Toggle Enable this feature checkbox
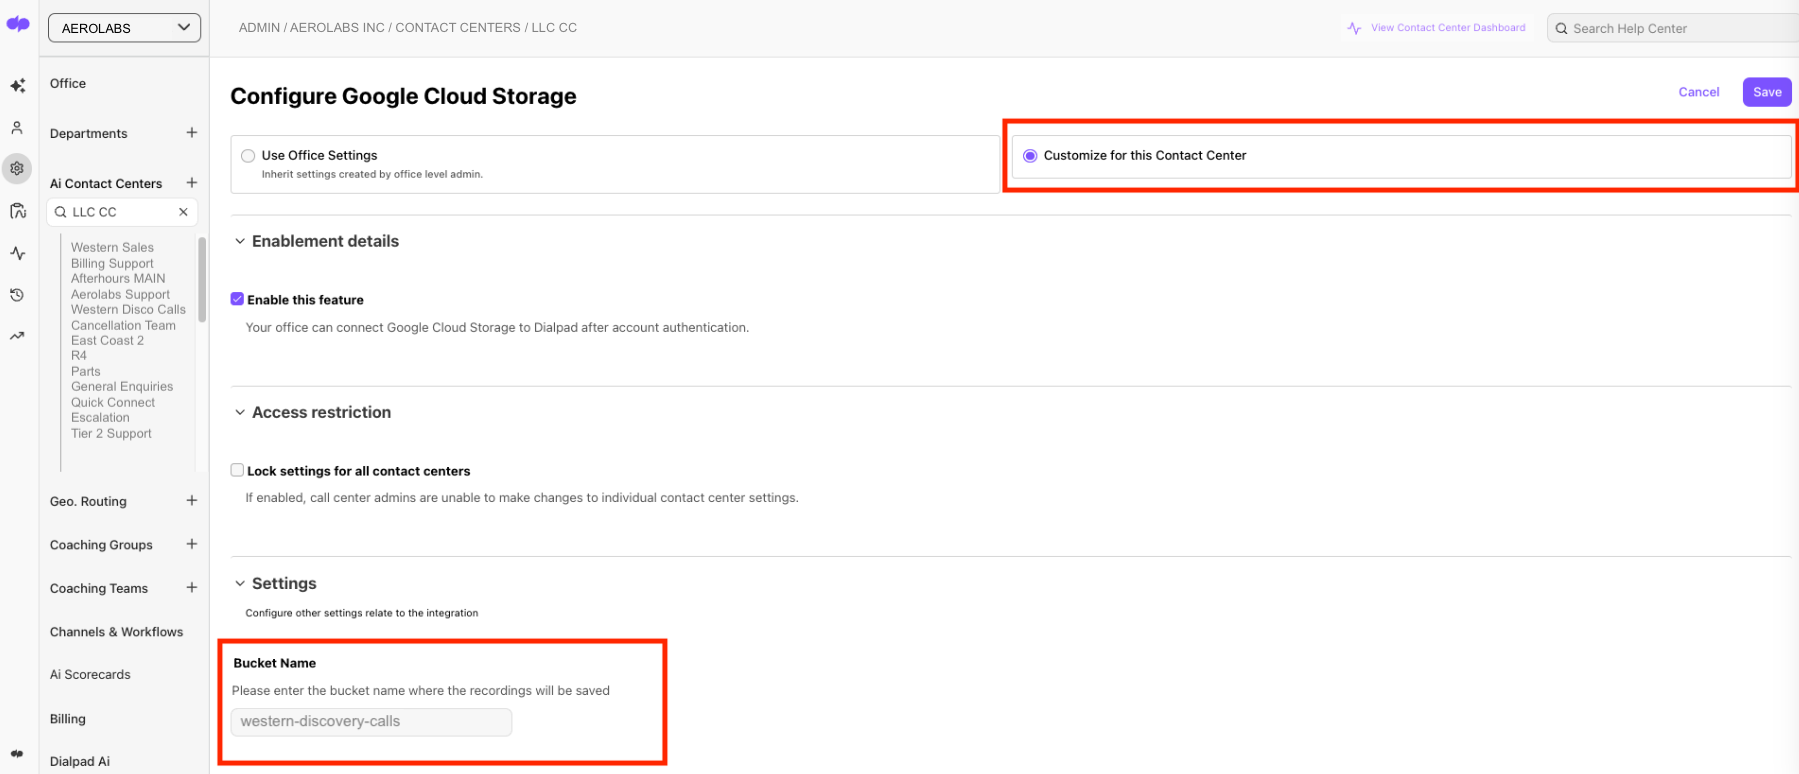Image resolution: width=1799 pixels, height=774 pixels. [237, 299]
